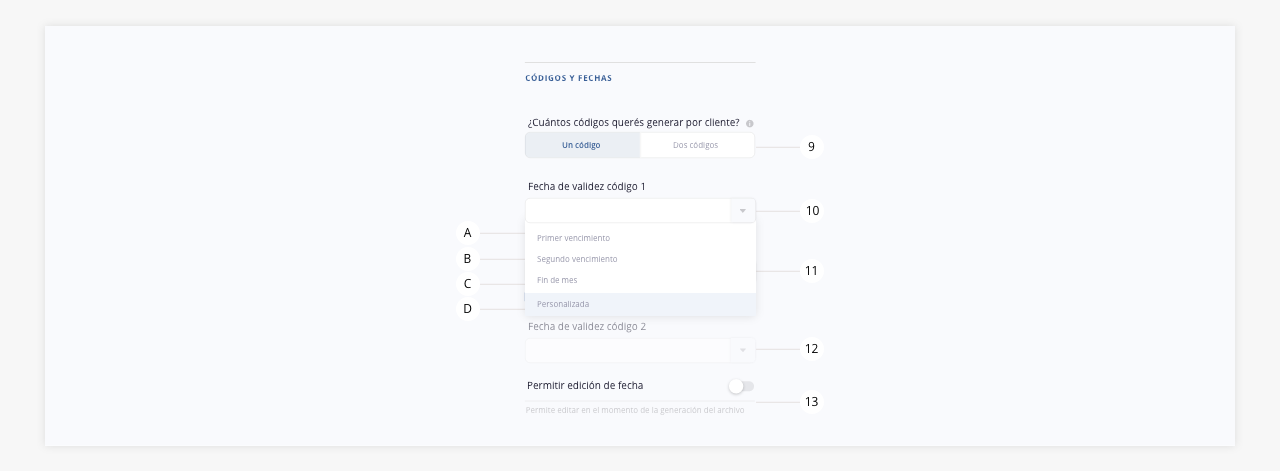Enable the "Permitir edición de fecha" switch
Image resolution: width=1280 pixels, height=471 pixels.
tap(741, 386)
